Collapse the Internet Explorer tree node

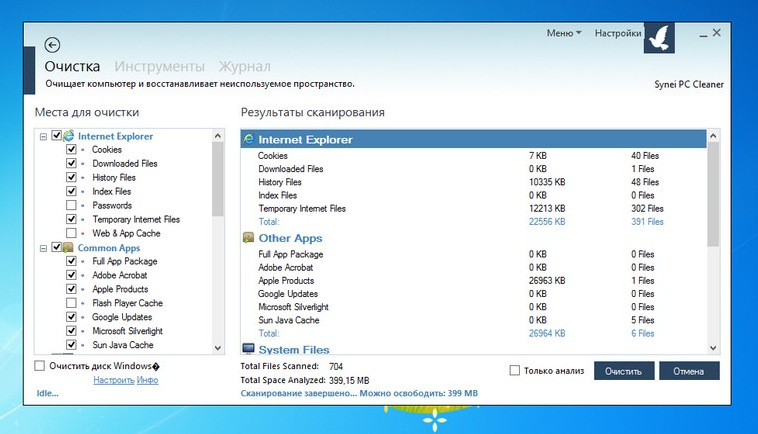[x=43, y=137]
